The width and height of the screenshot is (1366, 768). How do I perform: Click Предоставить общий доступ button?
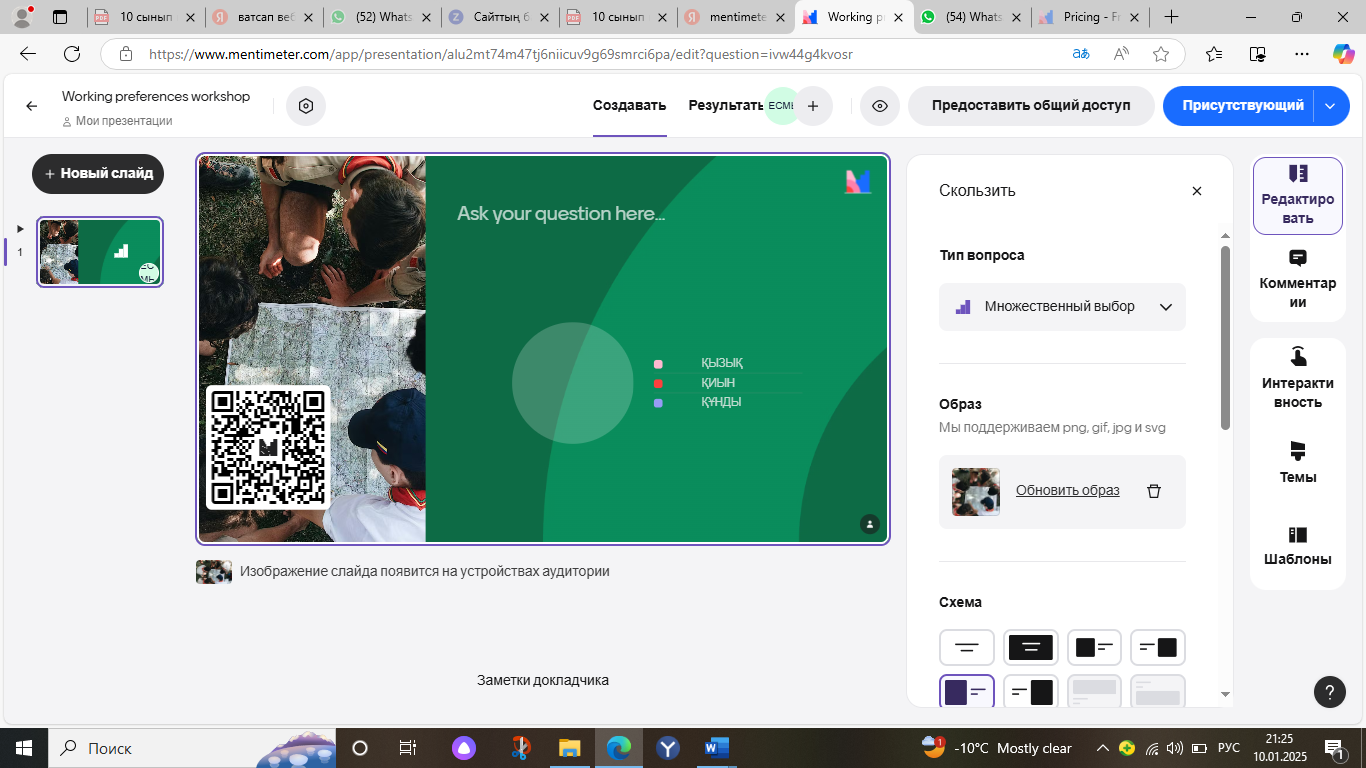pos(1031,105)
